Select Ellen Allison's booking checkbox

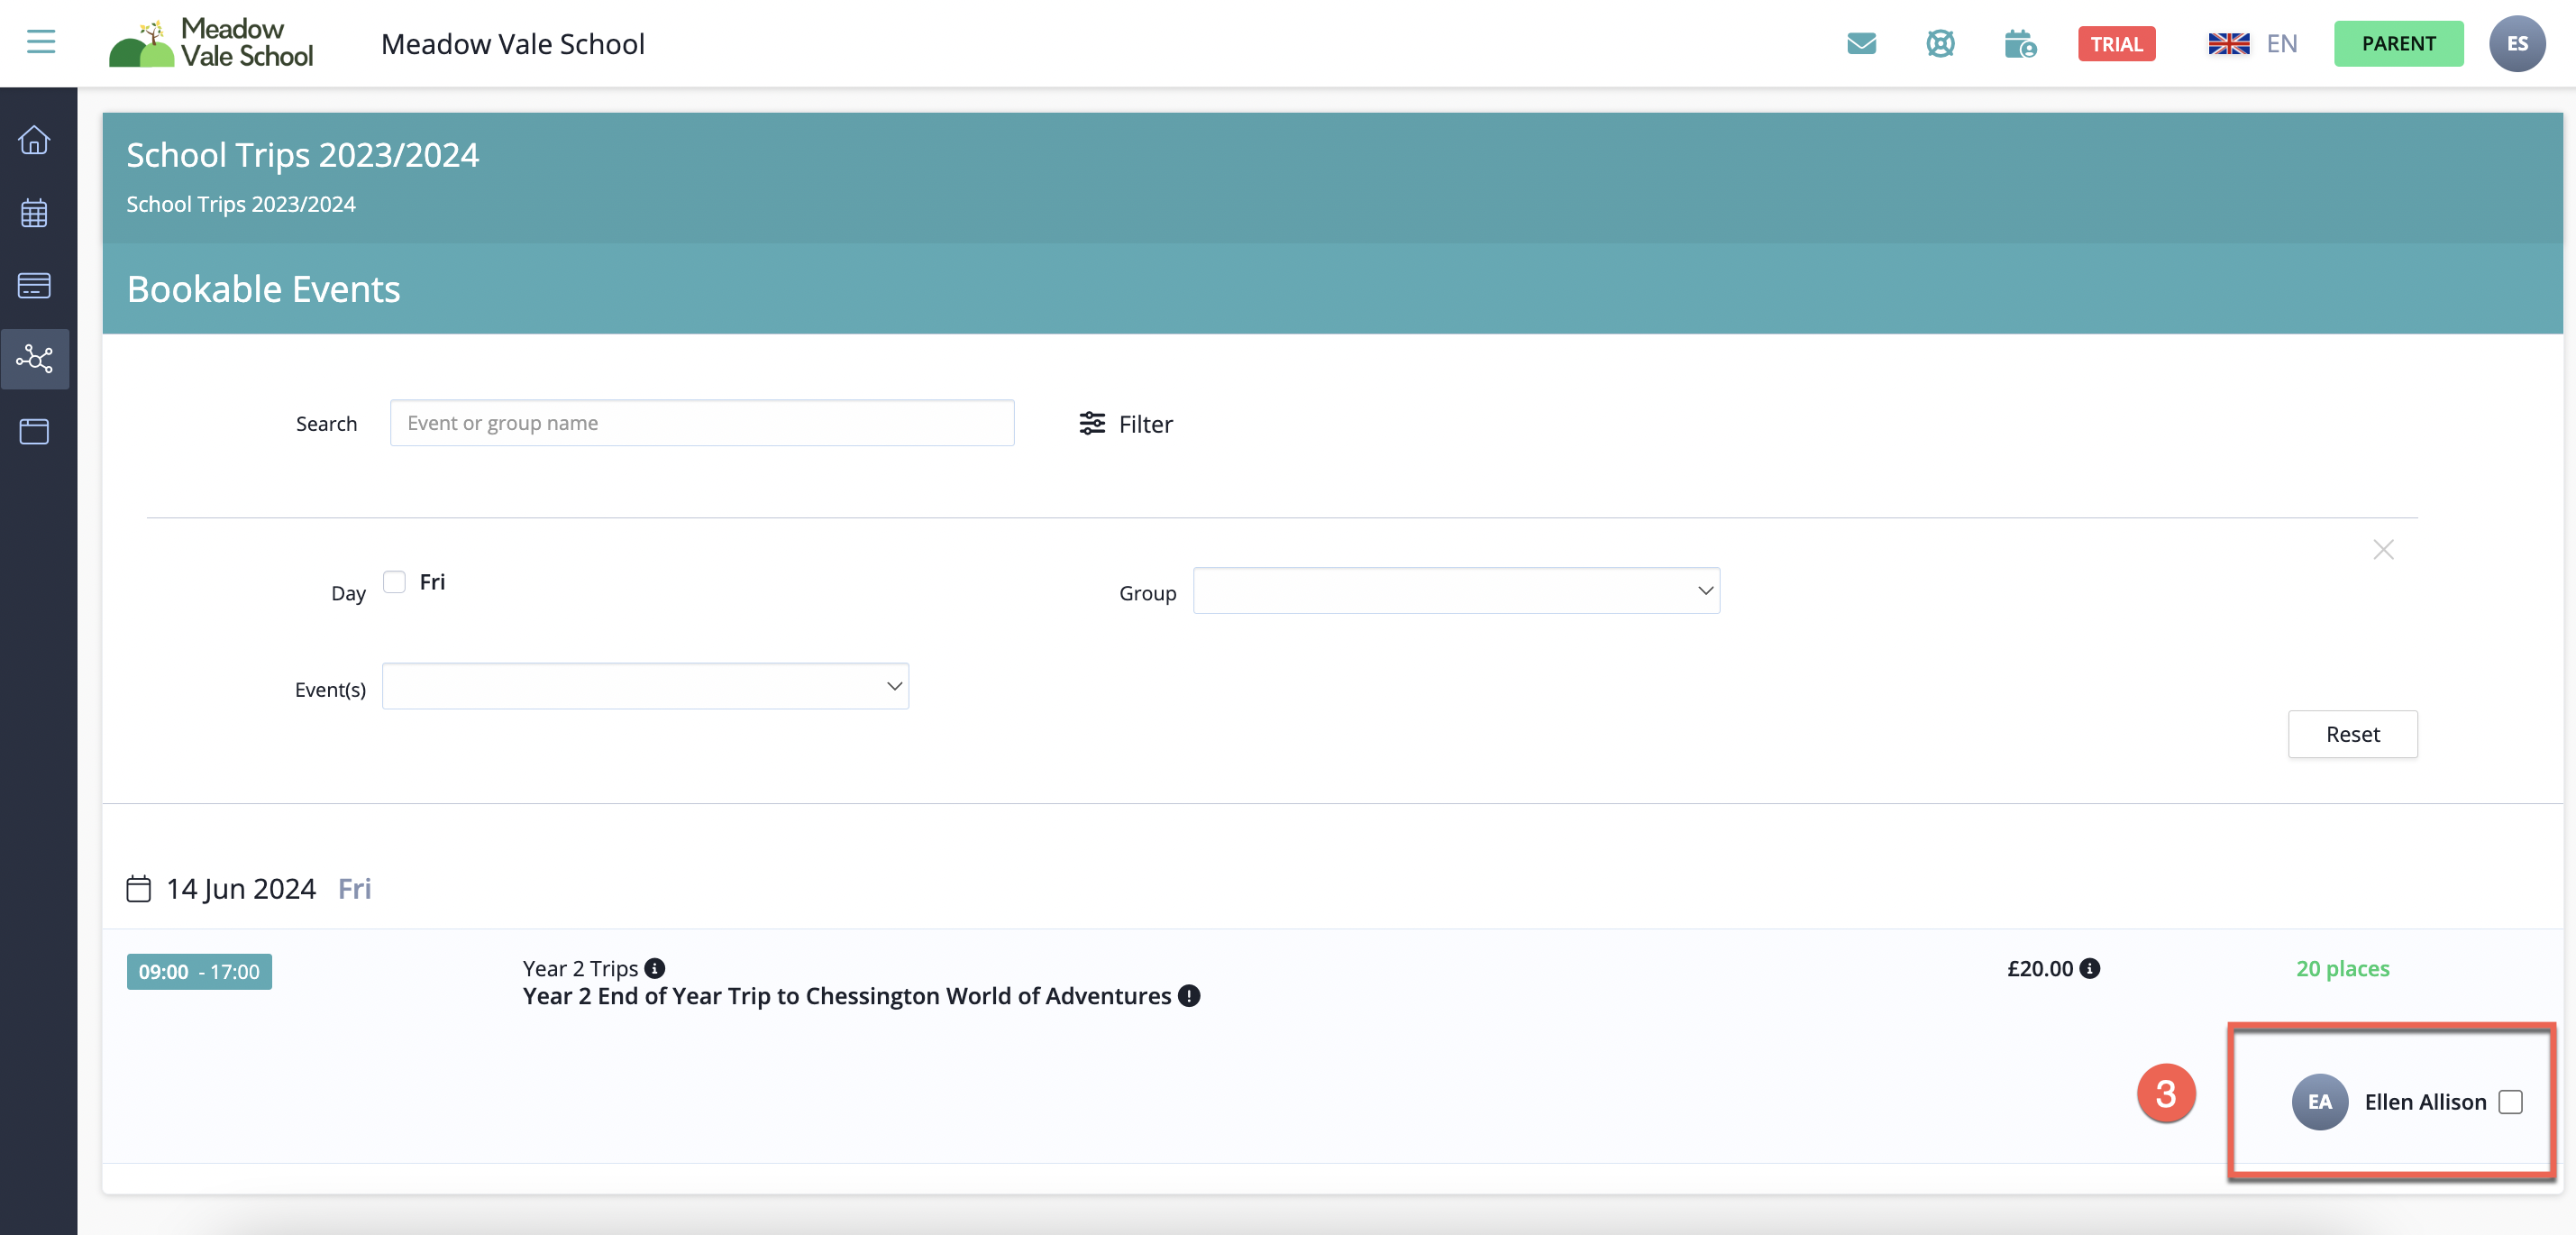(x=2510, y=1102)
